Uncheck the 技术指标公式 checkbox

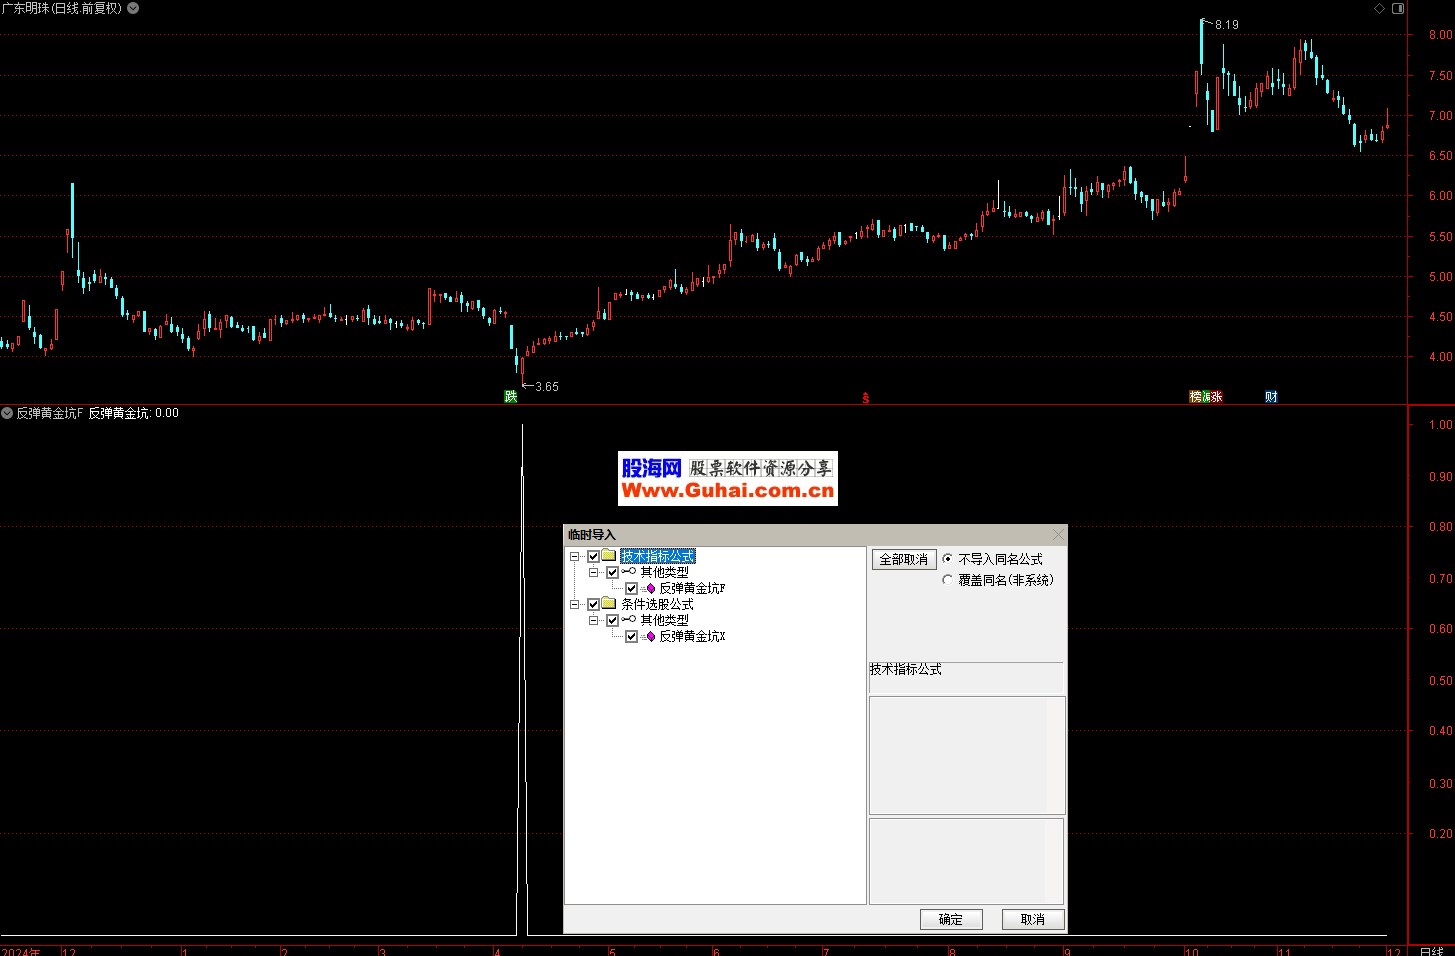594,556
